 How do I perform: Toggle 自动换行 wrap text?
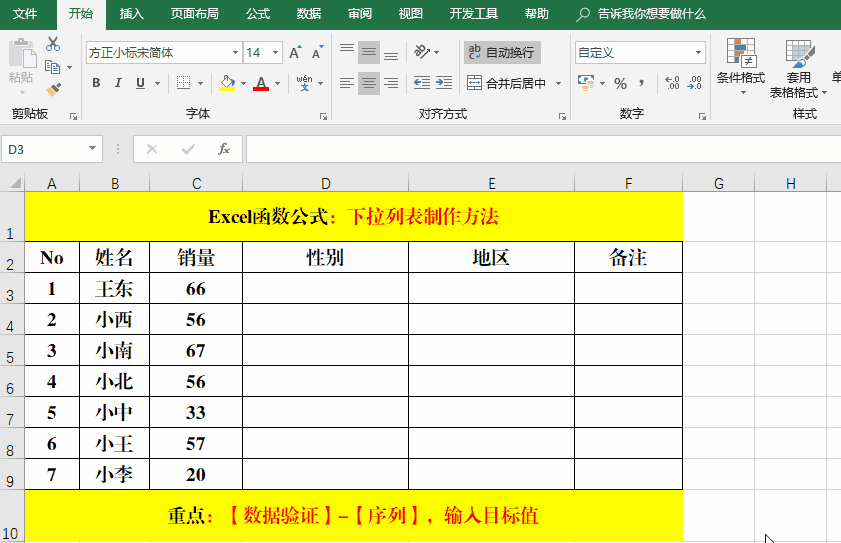501,53
